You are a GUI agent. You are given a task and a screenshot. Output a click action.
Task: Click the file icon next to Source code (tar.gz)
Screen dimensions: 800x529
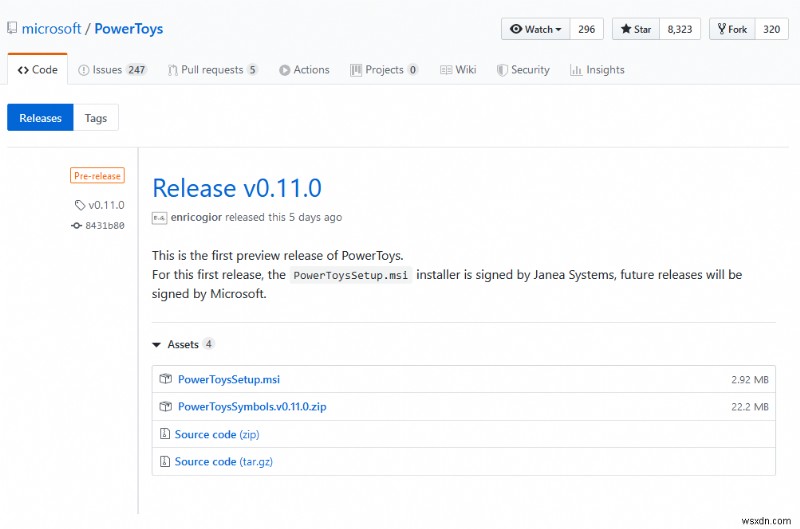pyautogui.click(x=165, y=461)
